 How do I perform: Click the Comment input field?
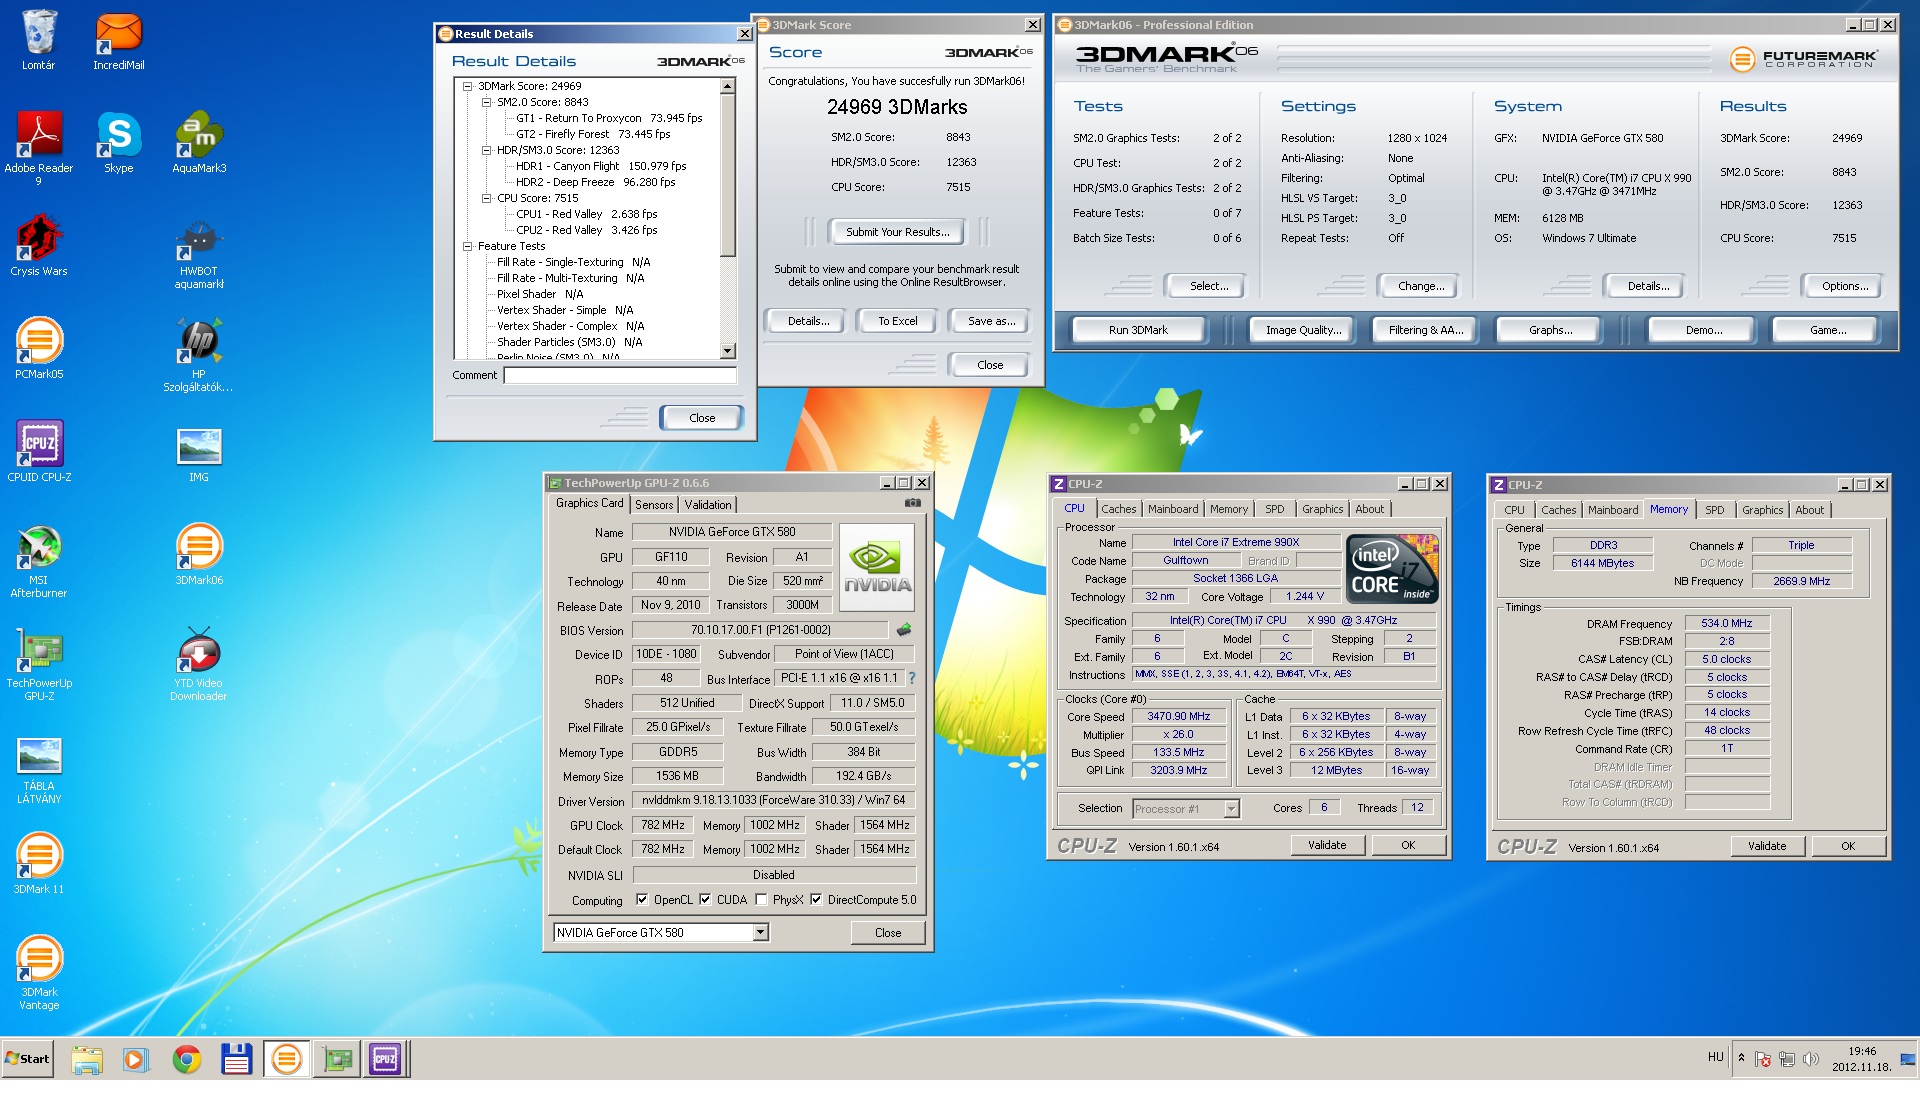pos(620,375)
